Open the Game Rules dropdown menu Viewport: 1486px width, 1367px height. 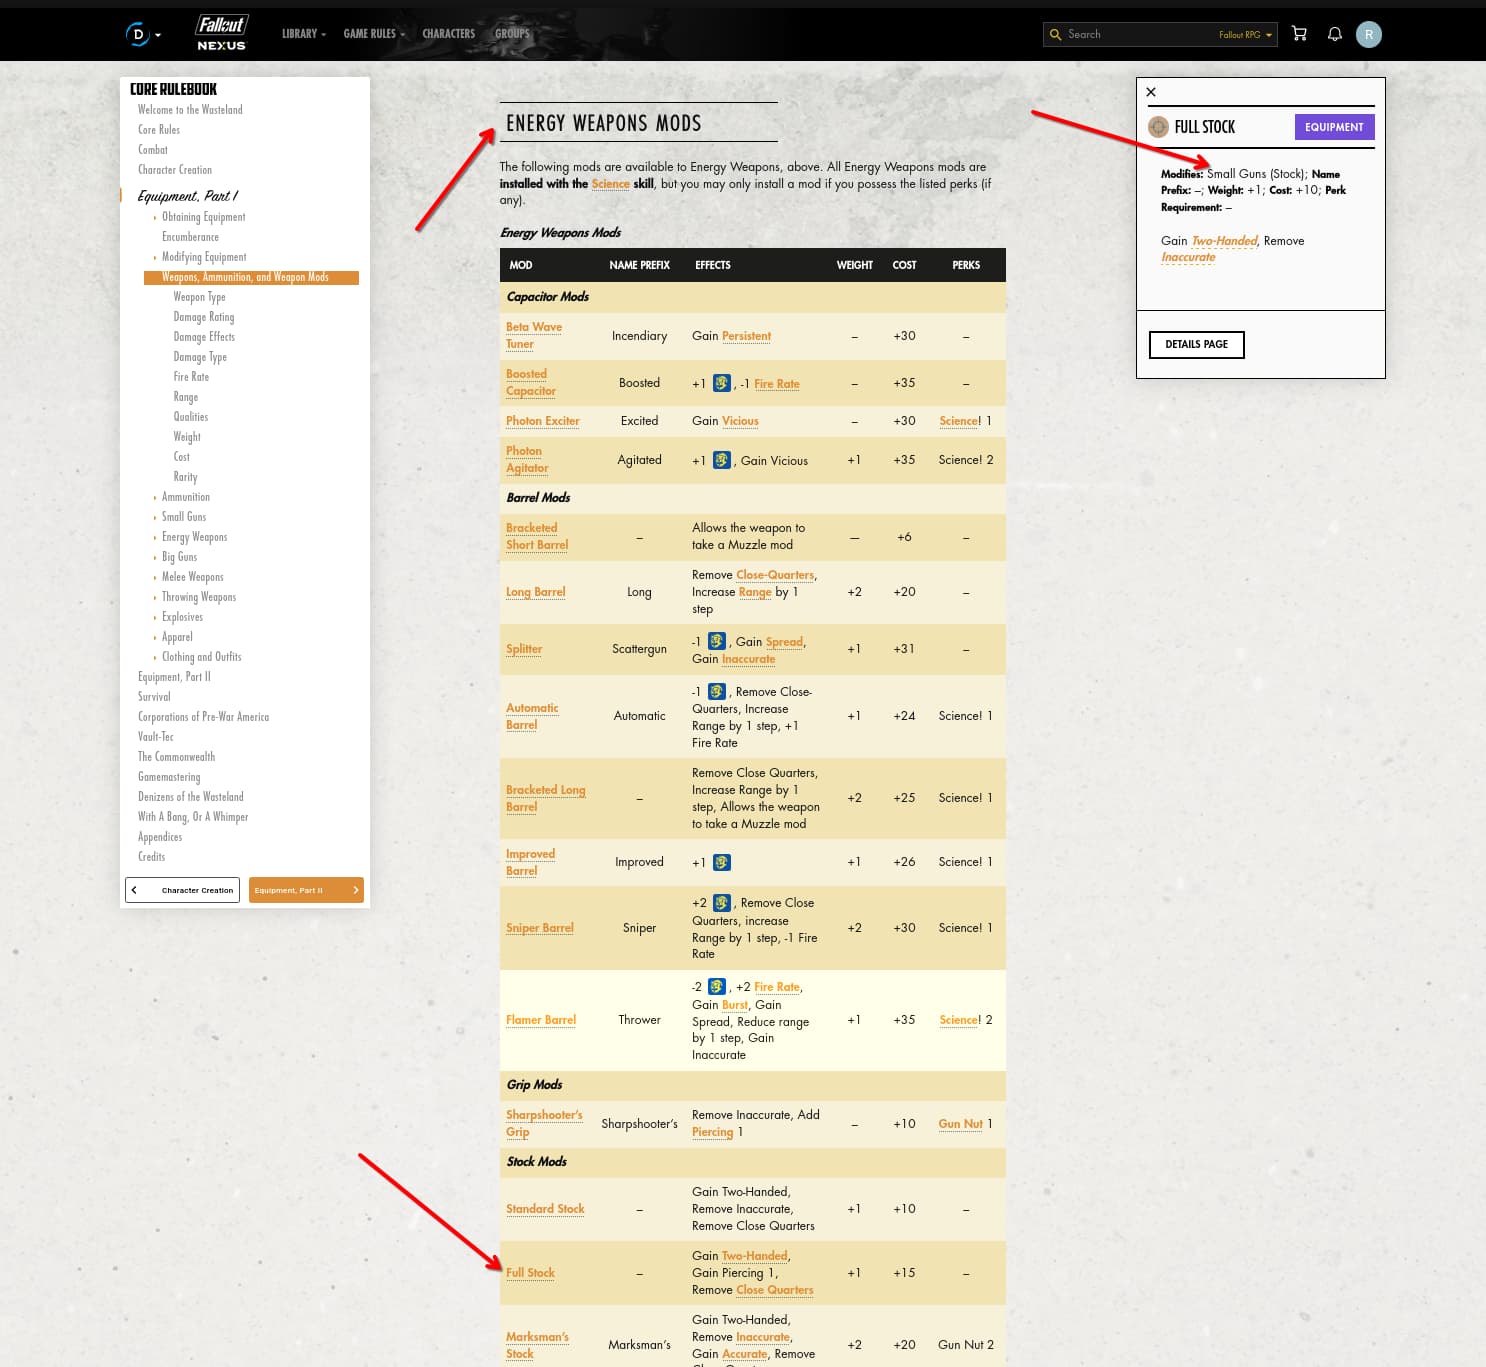[374, 34]
